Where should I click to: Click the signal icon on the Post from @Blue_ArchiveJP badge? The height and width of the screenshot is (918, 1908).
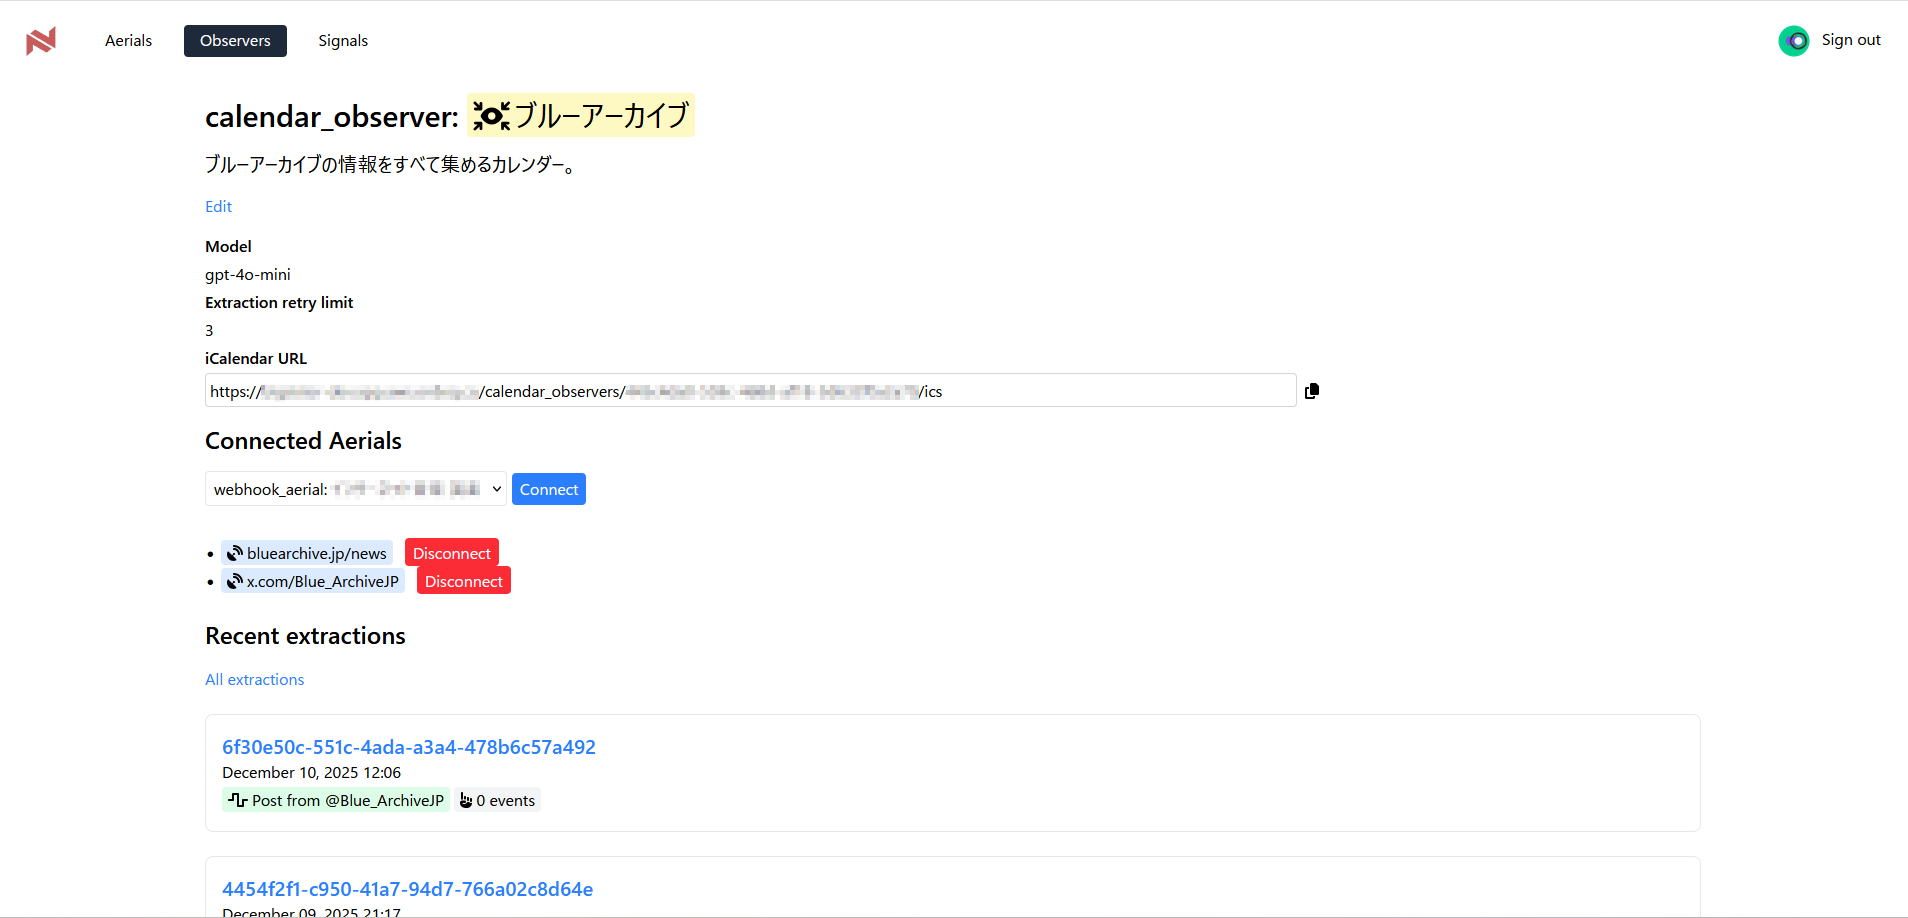point(237,800)
